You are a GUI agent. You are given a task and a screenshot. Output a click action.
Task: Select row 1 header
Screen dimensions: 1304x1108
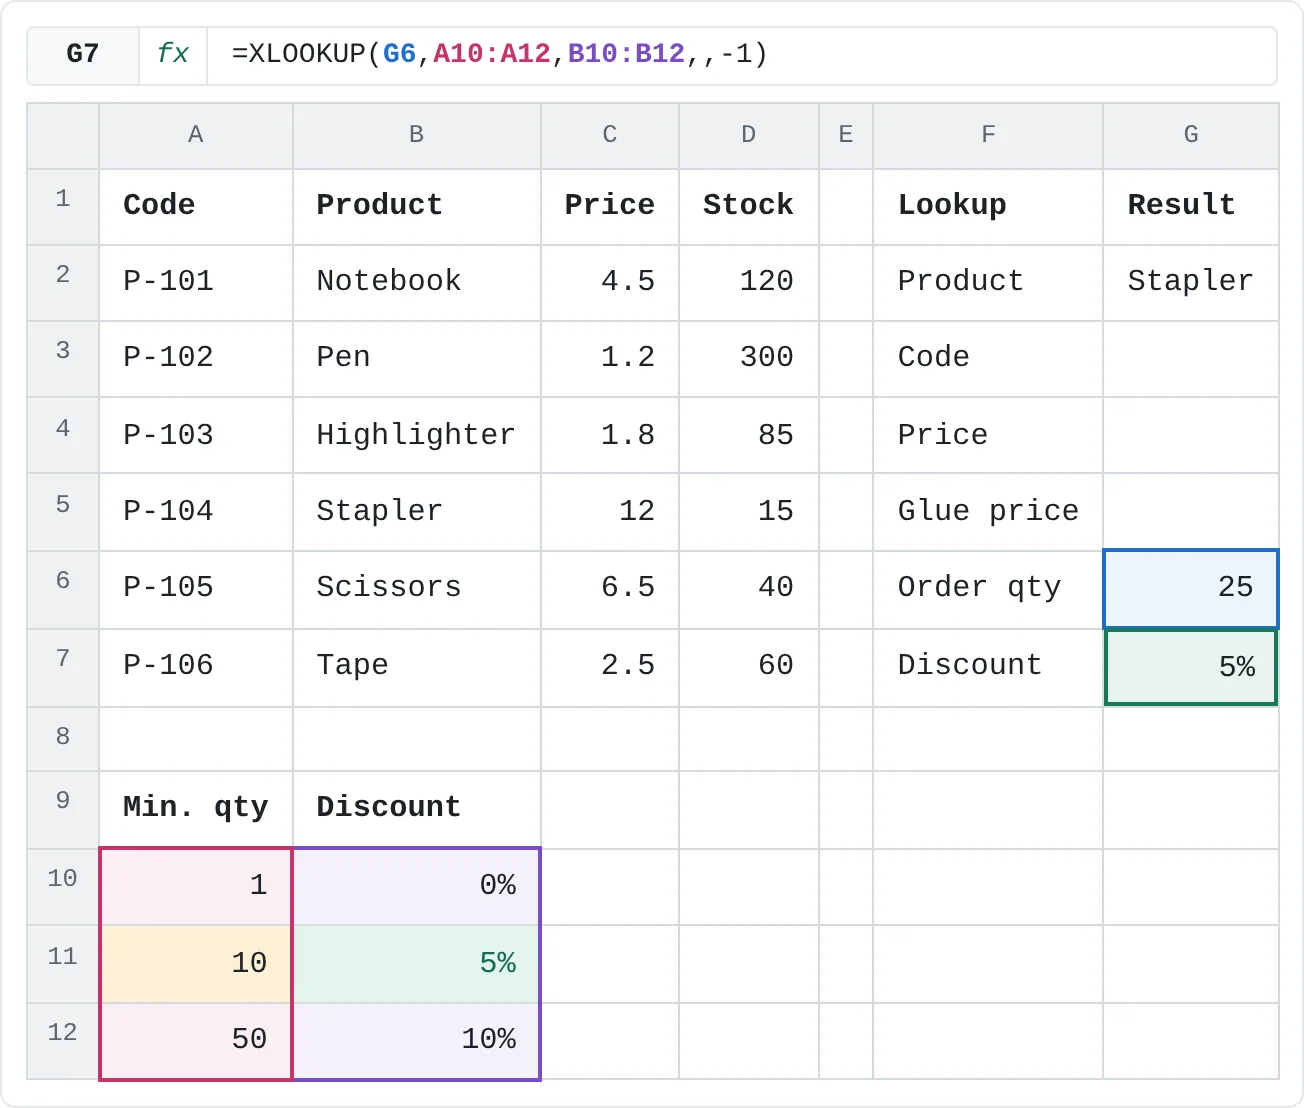click(x=63, y=207)
